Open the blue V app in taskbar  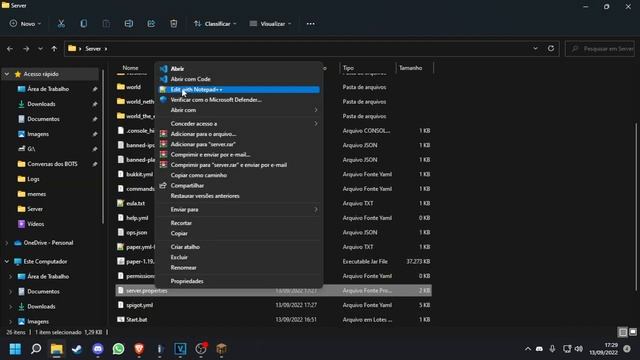pyautogui.click(x=180, y=349)
